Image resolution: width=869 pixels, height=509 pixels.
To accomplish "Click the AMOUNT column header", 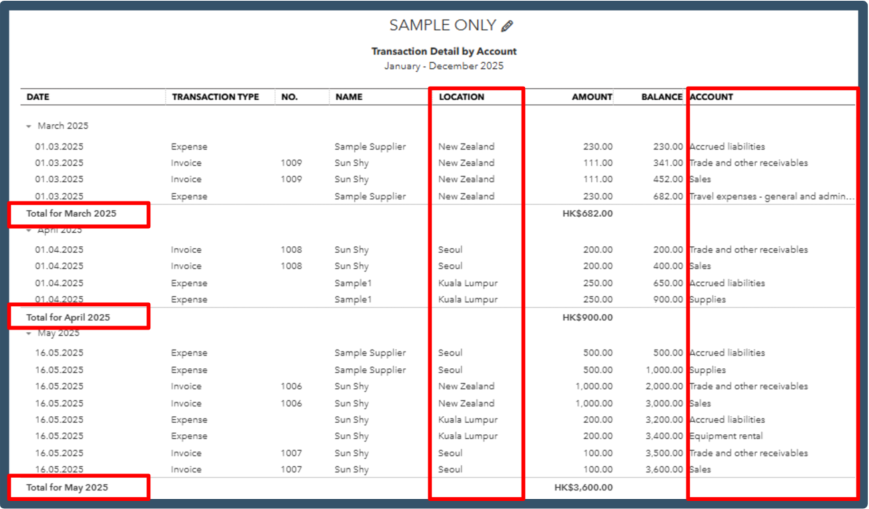I will pyautogui.click(x=592, y=97).
